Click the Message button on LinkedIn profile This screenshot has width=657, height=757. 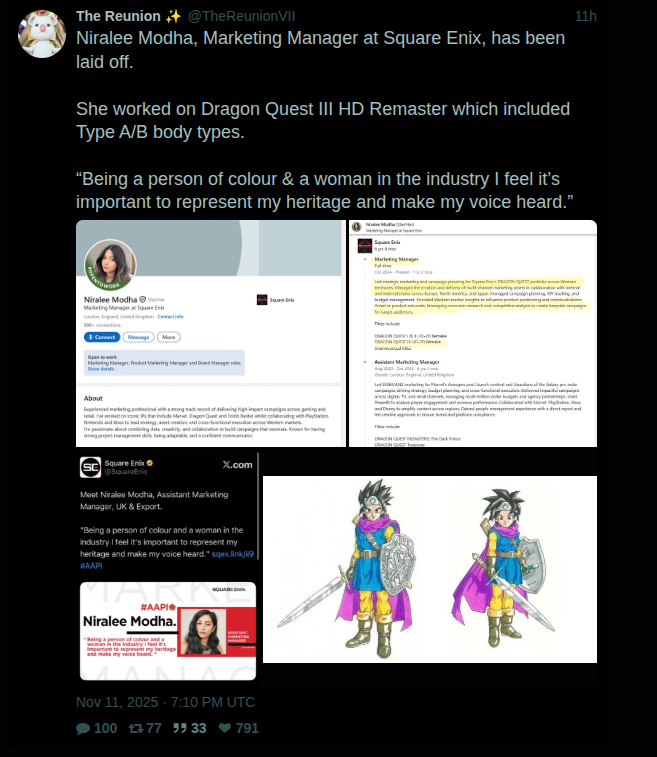coord(139,337)
